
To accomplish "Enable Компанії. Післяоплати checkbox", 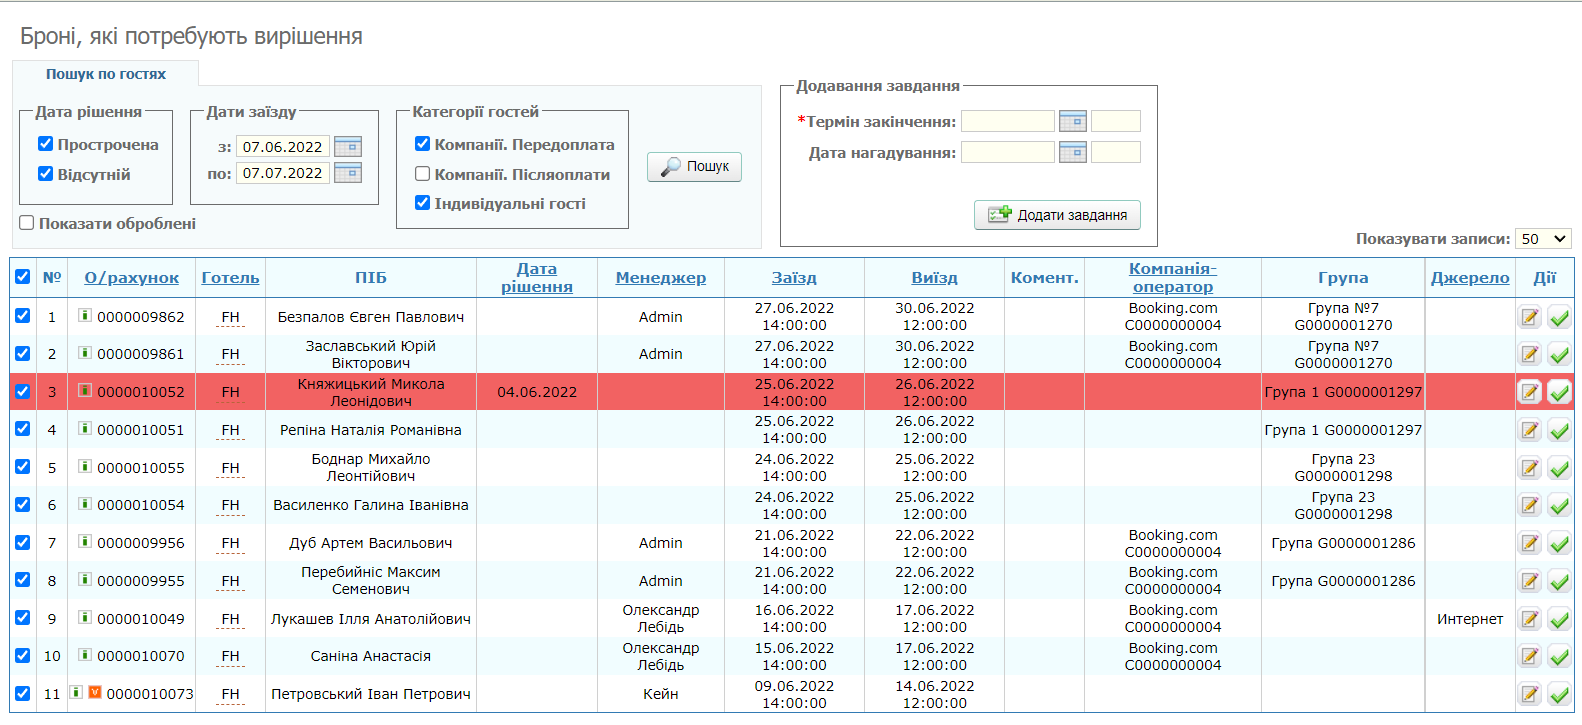I will tap(422, 174).
